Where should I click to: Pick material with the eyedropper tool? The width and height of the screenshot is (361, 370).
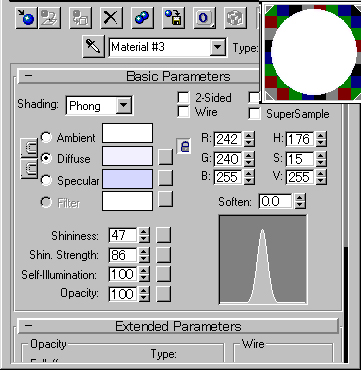93,46
